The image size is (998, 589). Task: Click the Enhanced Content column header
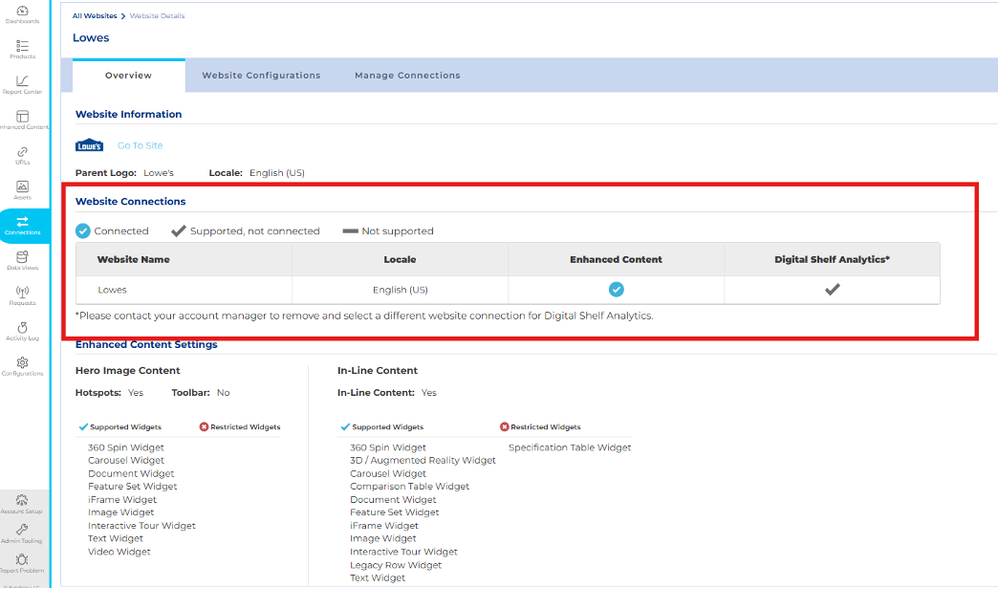(x=616, y=260)
